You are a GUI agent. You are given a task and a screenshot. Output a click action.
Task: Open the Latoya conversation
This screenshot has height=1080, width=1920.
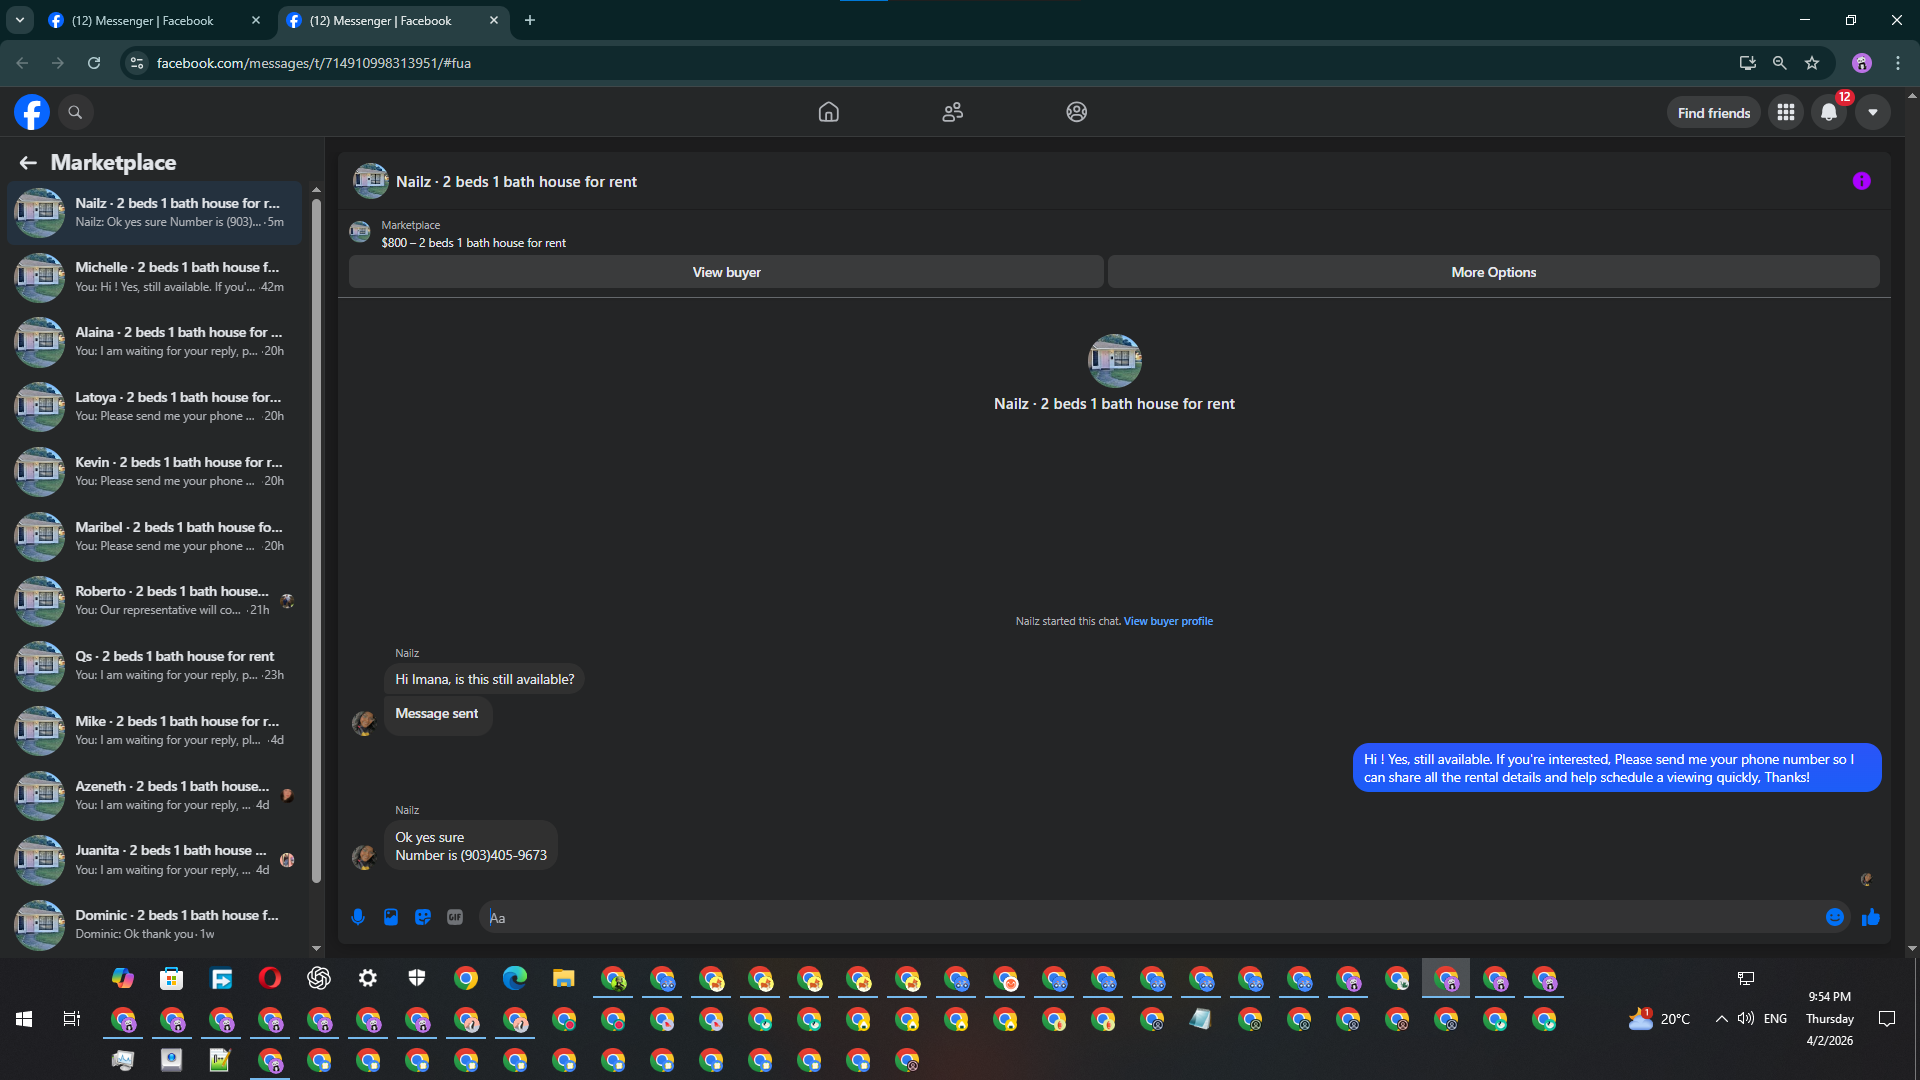(155, 407)
